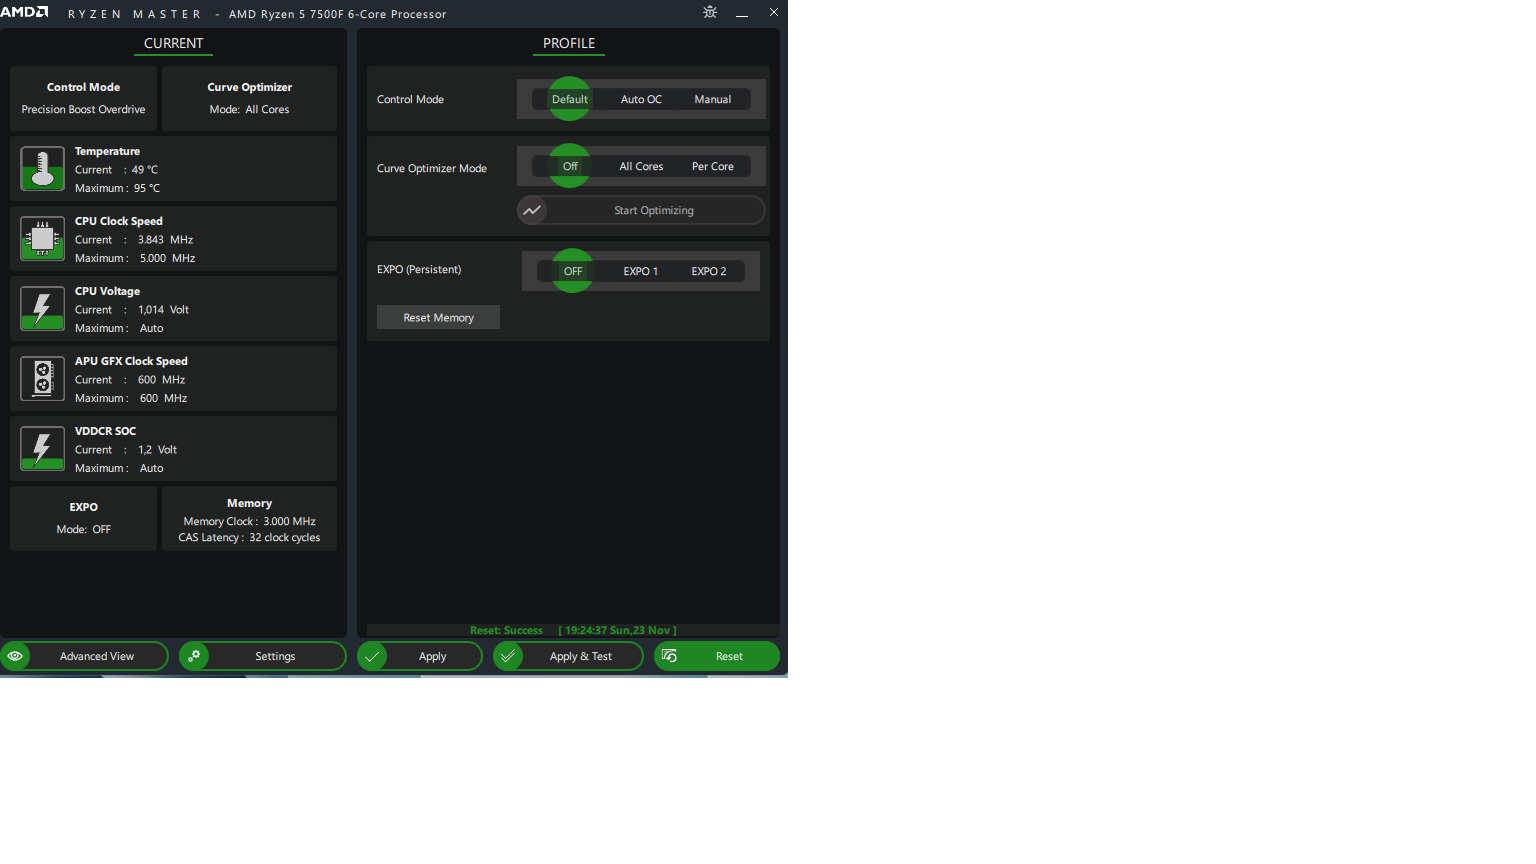Click the VDDCR SOC heading

tap(105, 431)
